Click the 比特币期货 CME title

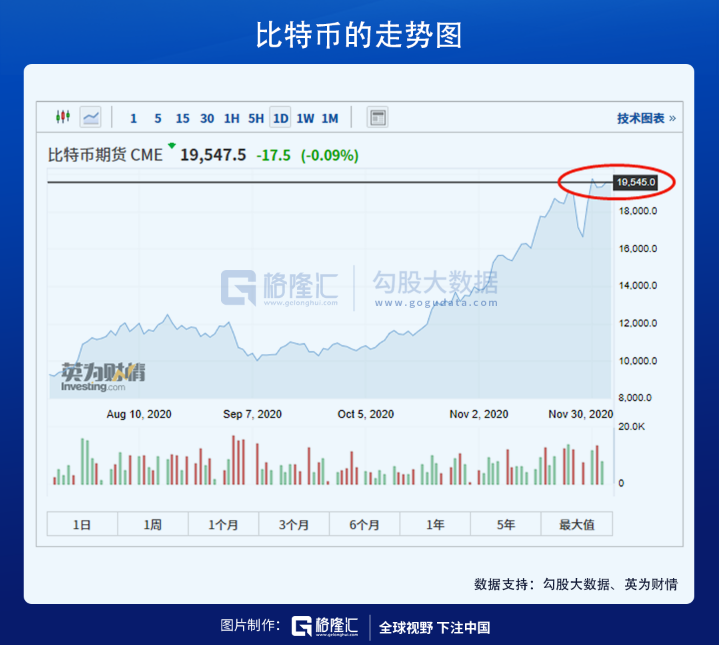[x=105, y=155]
